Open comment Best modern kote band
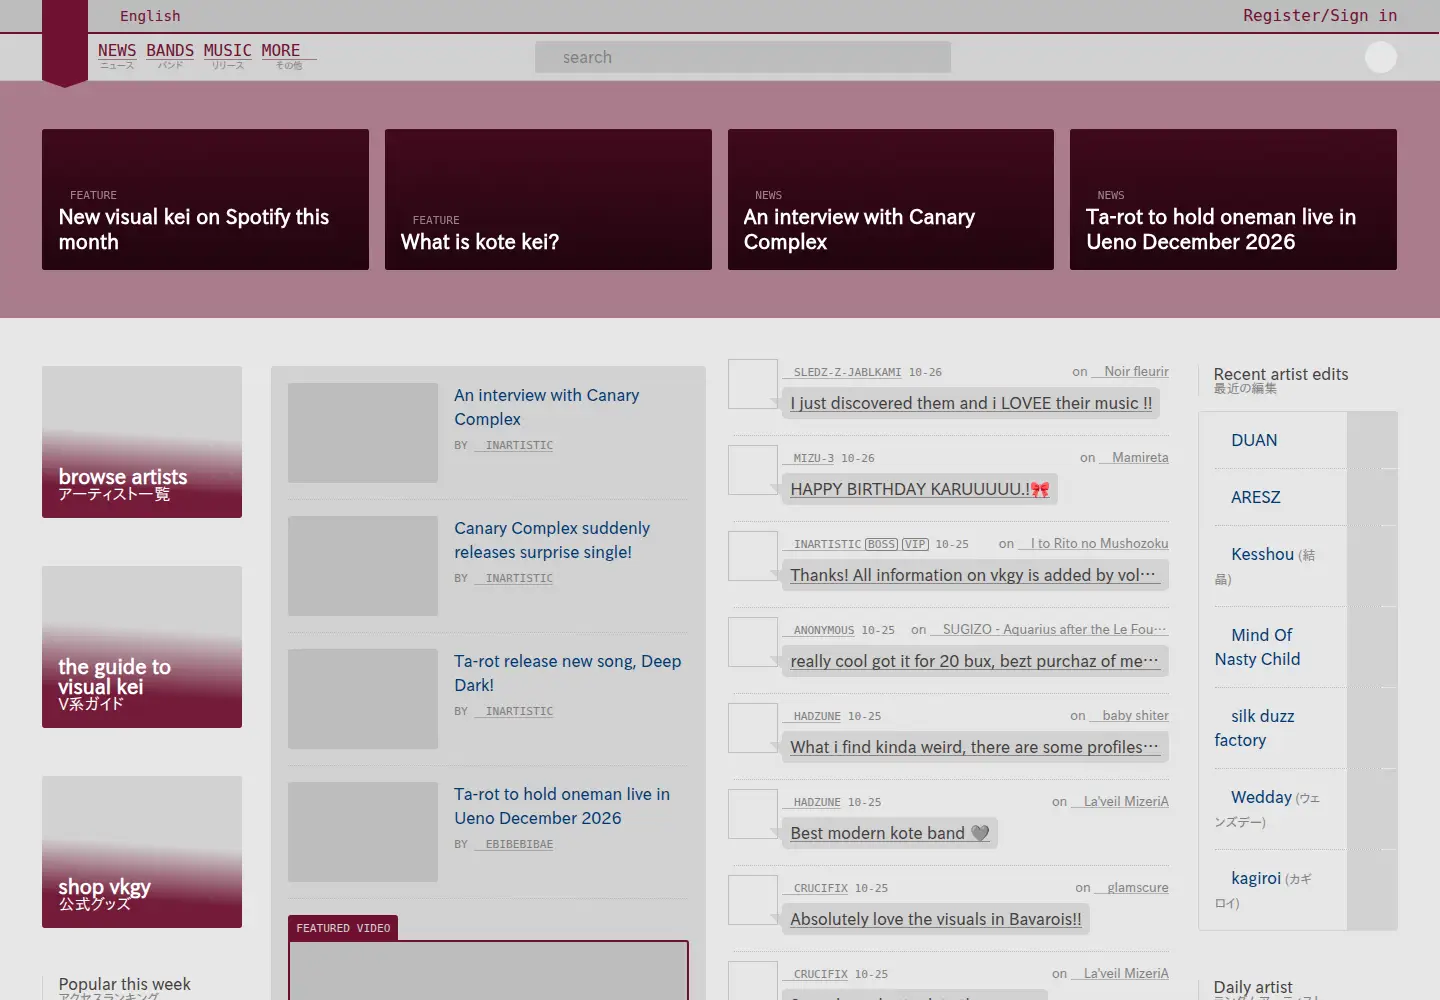Image resolution: width=1440 pixels, height=1000 pixels. tap(889, 833)
